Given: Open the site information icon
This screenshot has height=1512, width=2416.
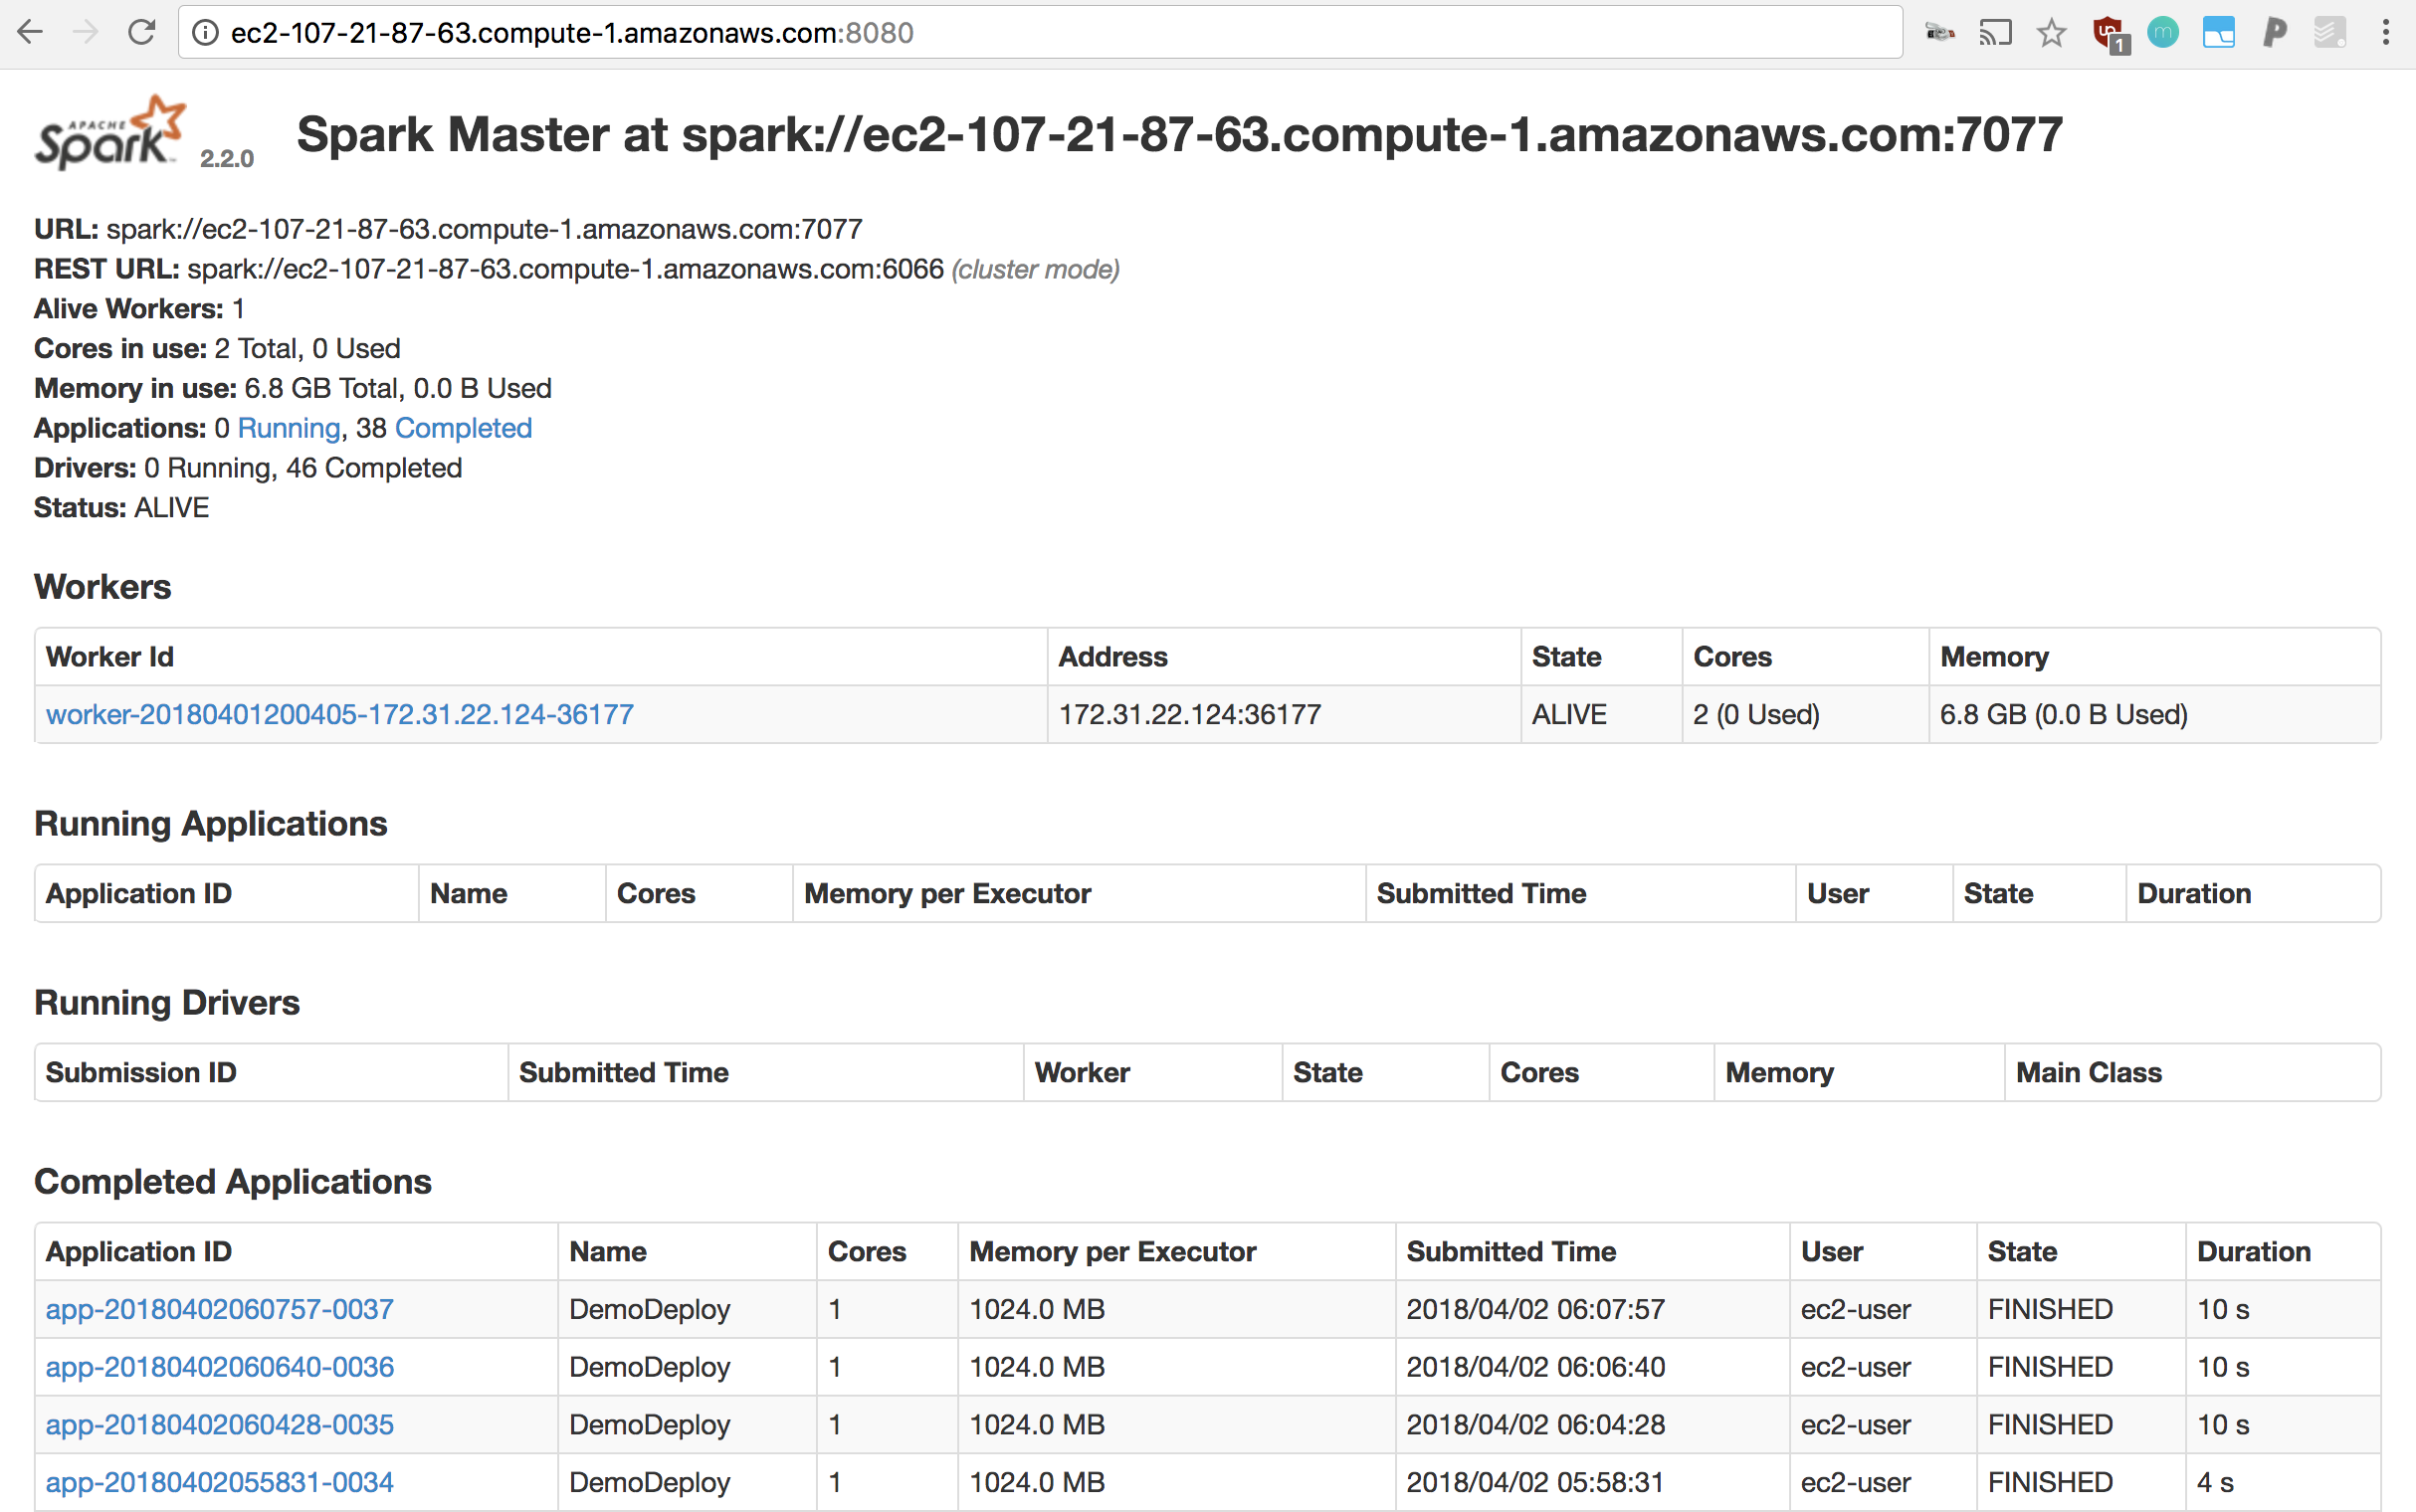Looking at the screenshot, I should coord(205,33).
